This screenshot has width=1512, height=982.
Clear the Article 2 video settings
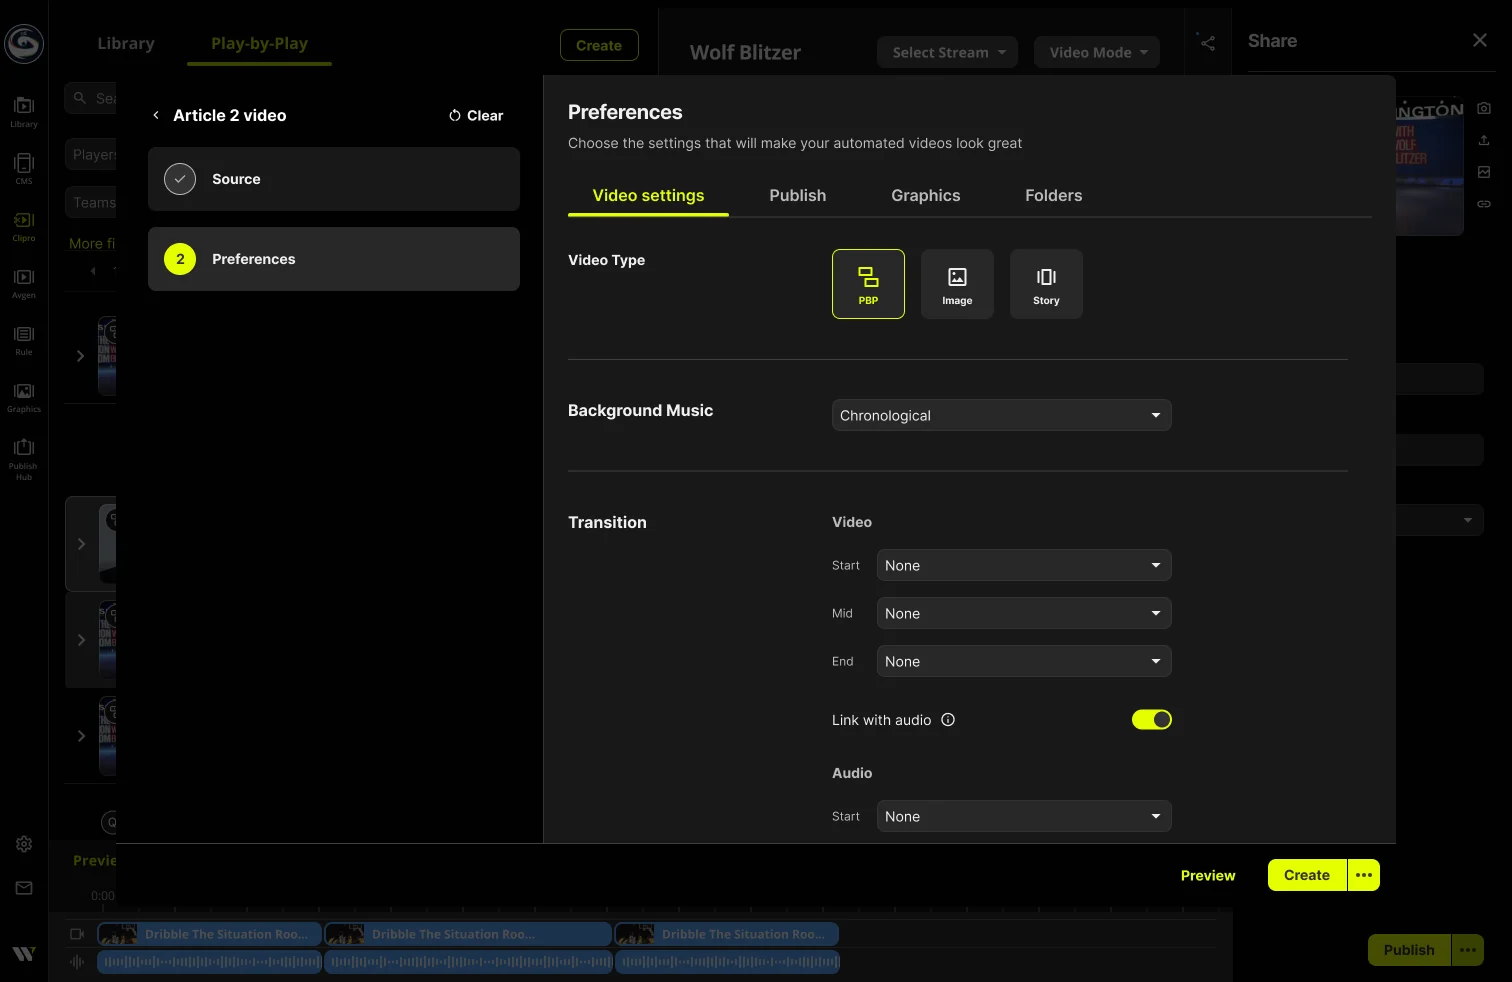click(476, 115)
